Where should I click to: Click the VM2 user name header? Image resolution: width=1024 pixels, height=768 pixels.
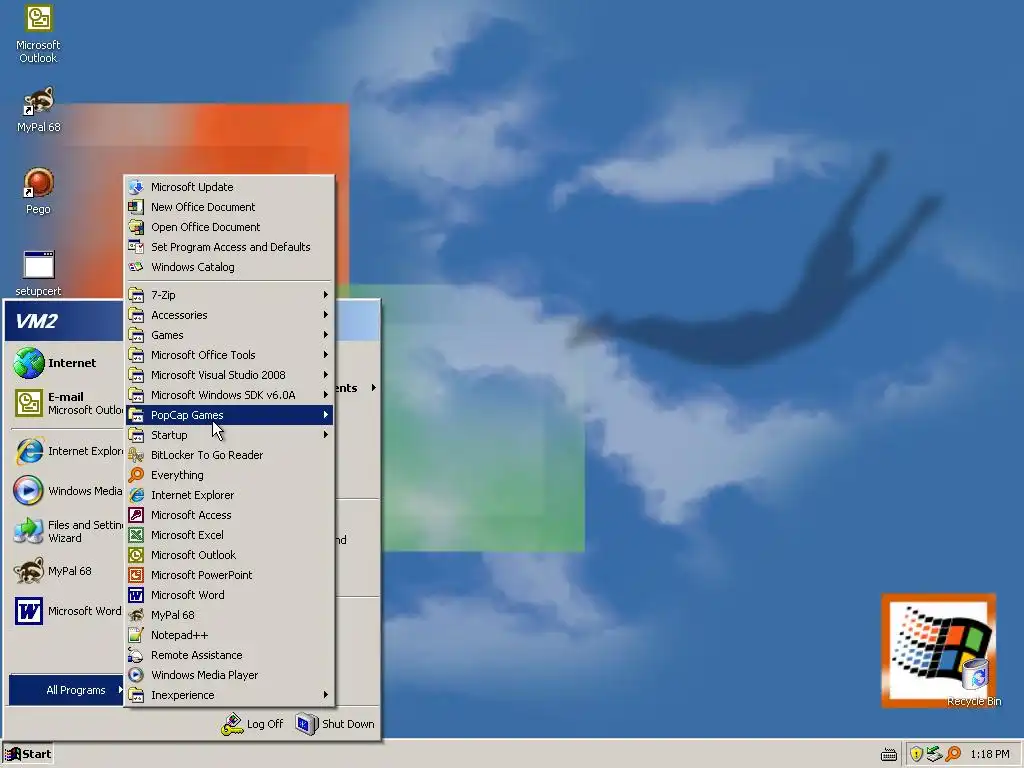pyautogui.click(x=37, y=321)
